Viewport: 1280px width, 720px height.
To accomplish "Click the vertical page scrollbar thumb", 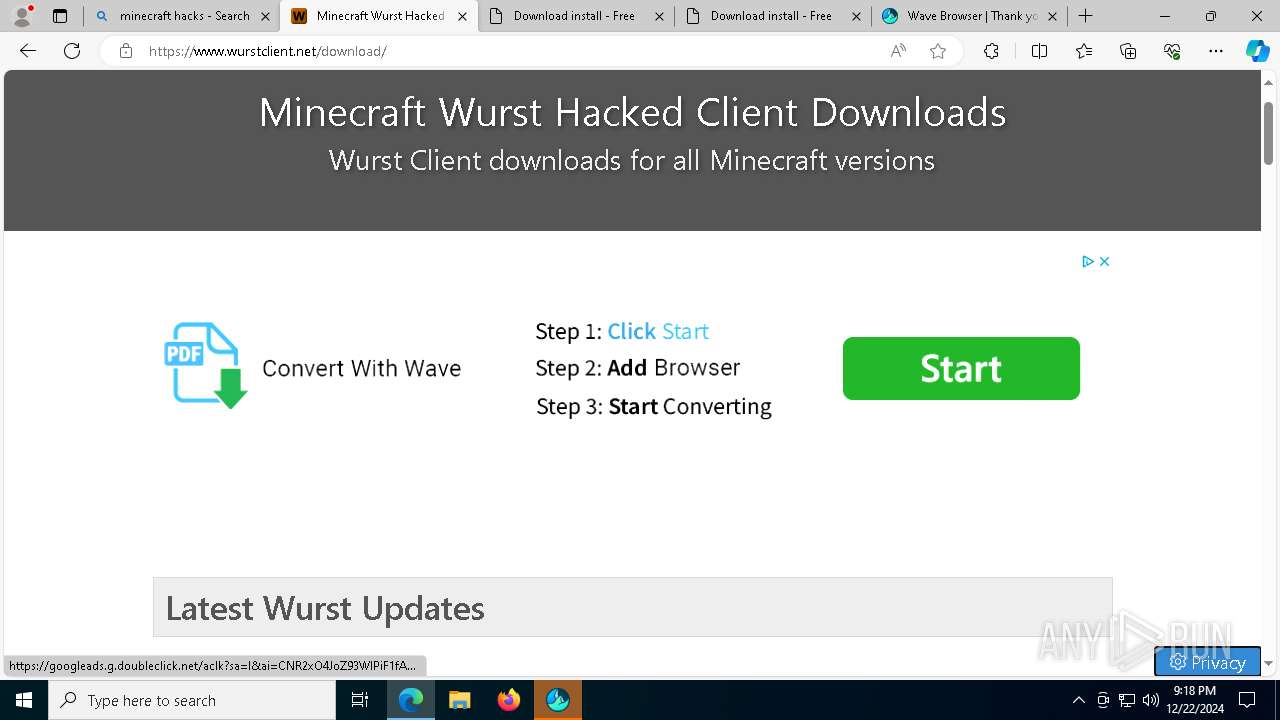I will [1268, 133].
